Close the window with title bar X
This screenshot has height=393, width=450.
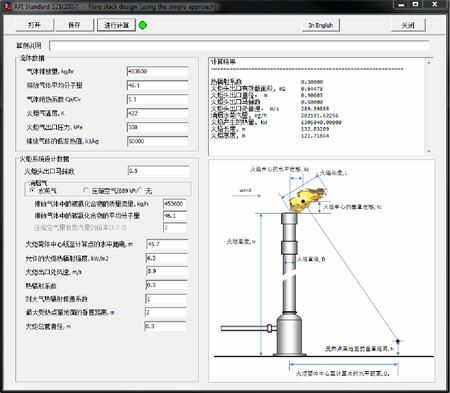(x=435, y=5)
